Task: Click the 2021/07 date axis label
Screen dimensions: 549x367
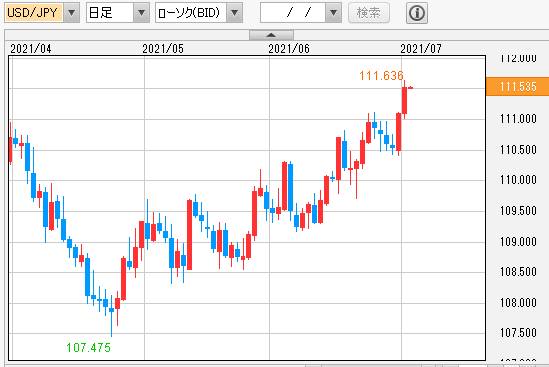Action: (421, 49)
